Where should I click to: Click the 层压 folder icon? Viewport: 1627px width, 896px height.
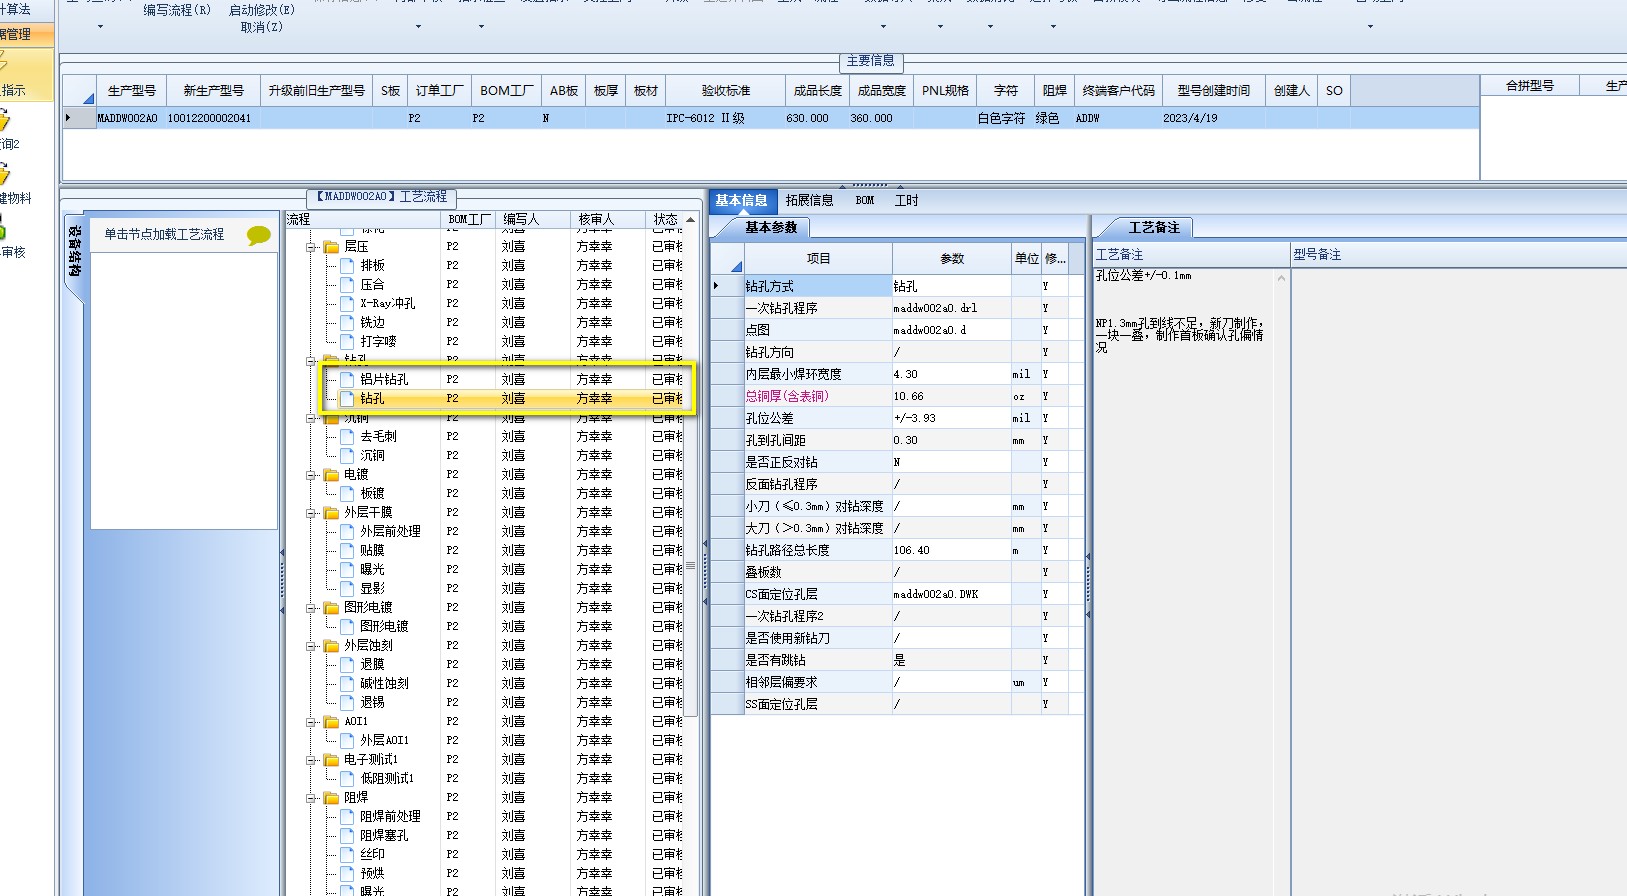pyautogui.click(x=332, y=246)
